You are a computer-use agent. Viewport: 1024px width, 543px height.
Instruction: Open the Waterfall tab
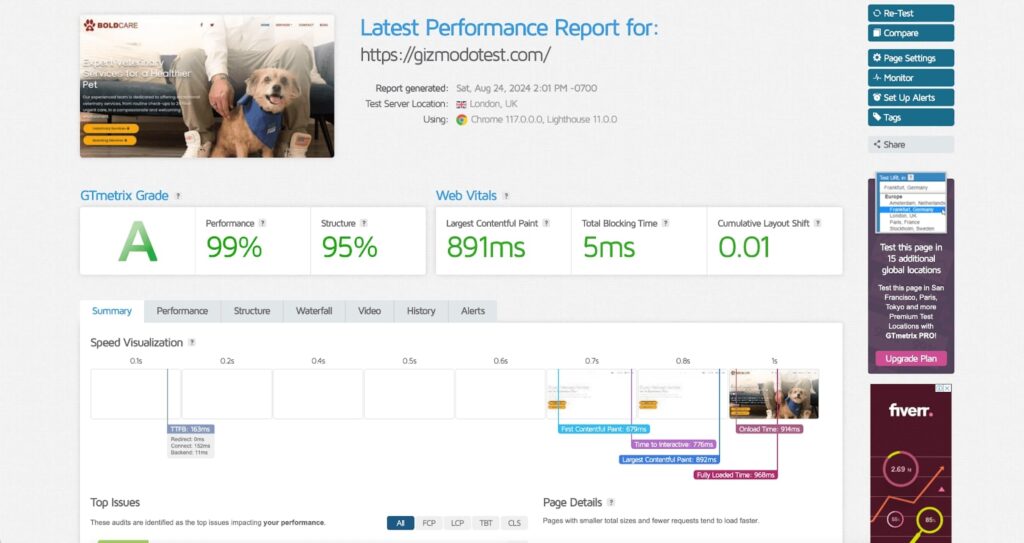314,311
